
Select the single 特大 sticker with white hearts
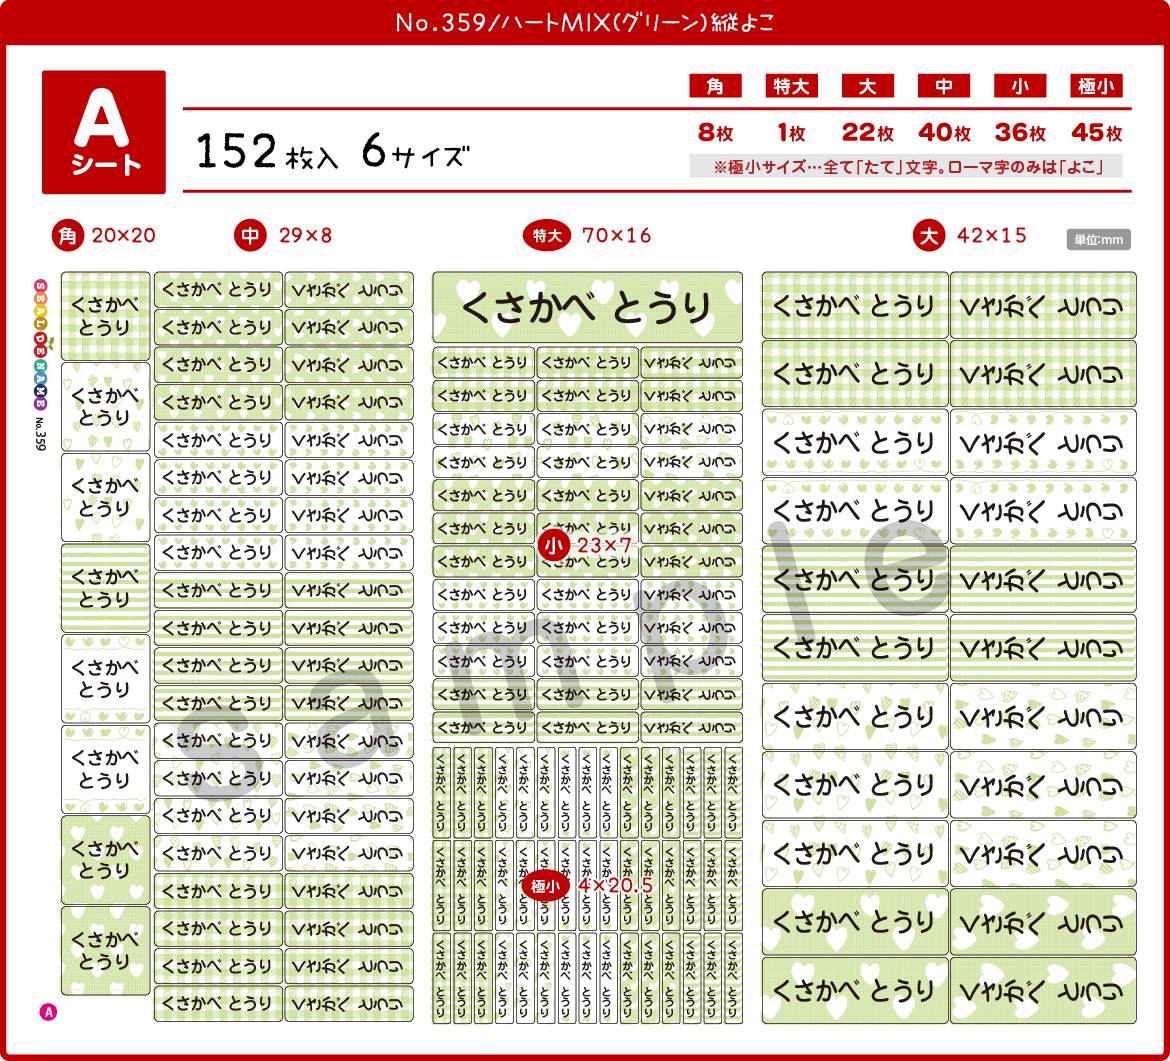coord(587,307)
